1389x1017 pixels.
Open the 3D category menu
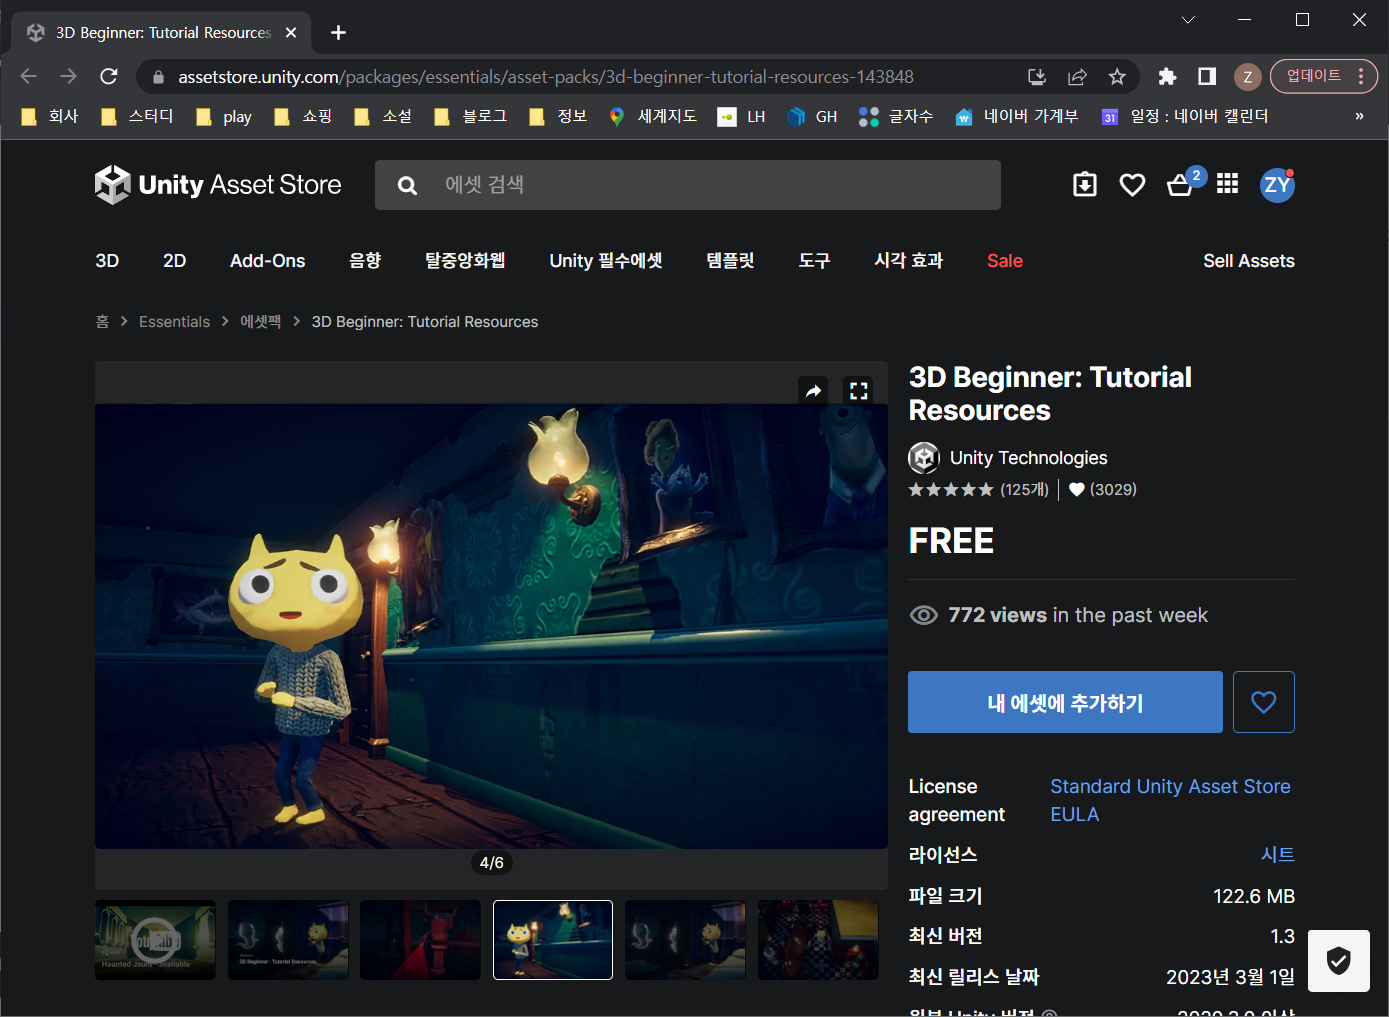pyautogui.click(x=107, y=261)
